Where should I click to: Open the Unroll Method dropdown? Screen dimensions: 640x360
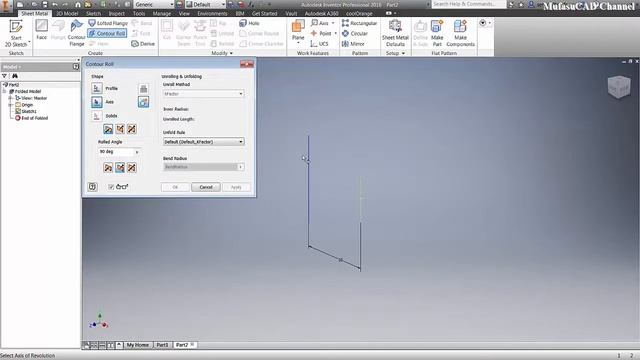tap(204, 94)
